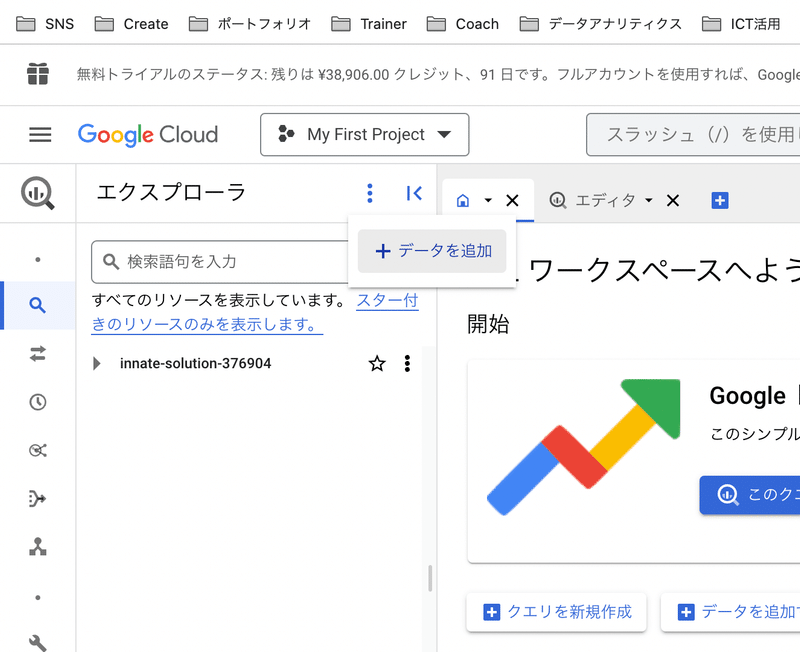
Task: Star the innate-solution-376904 project
Action: pyautogui.click(x=377, y=364)
